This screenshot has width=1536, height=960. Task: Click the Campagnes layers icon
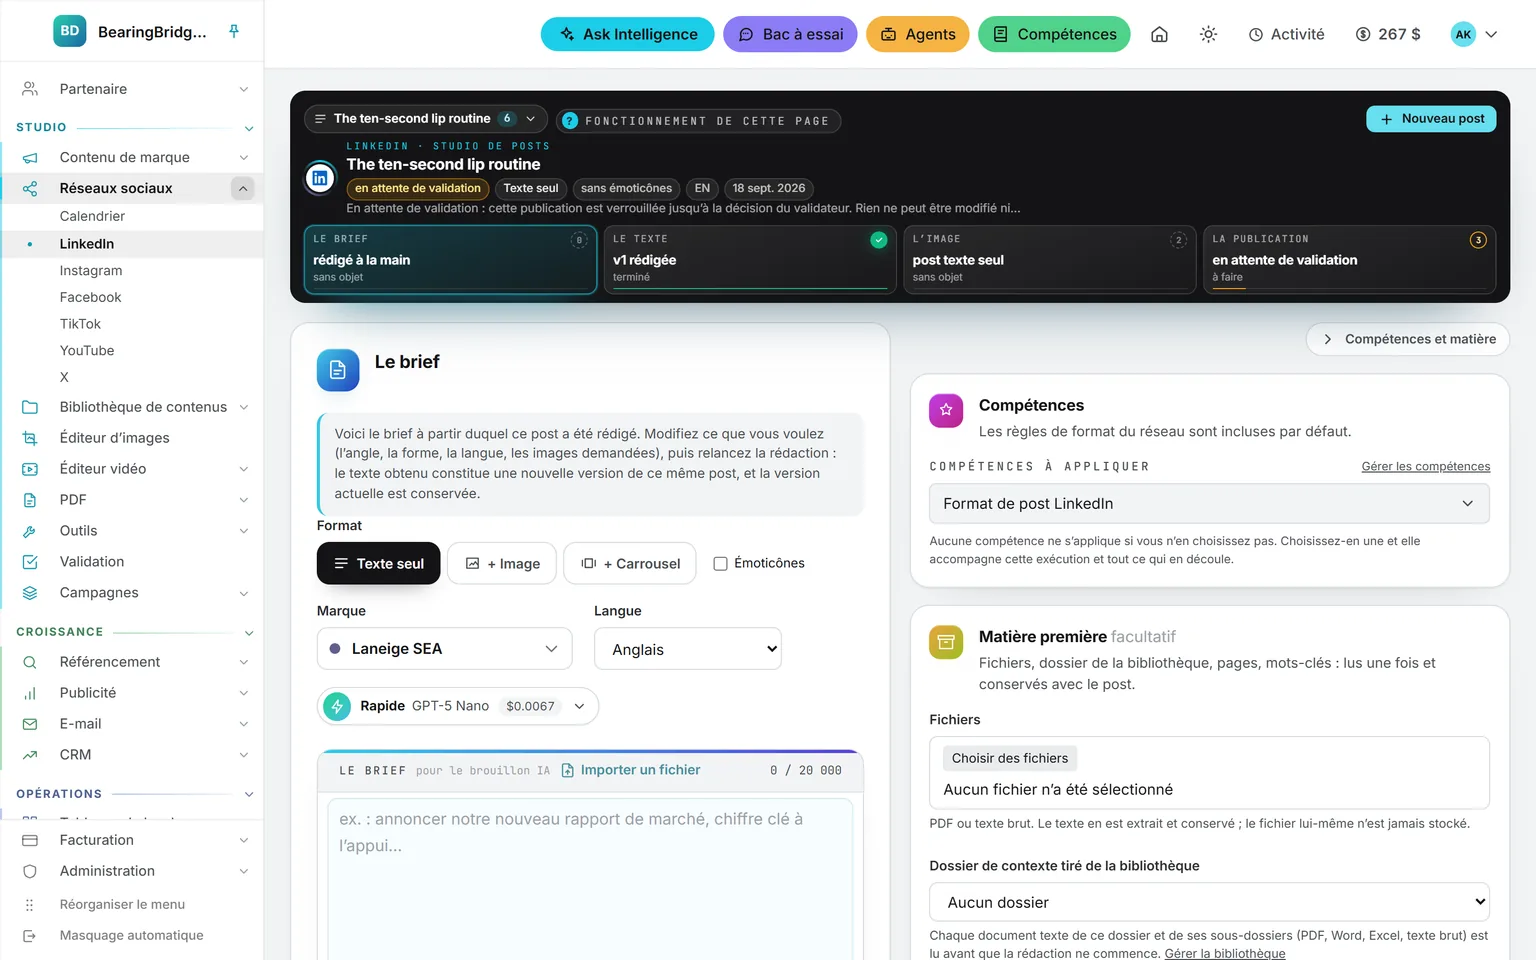pyautogui.click(x=30, y=593)
